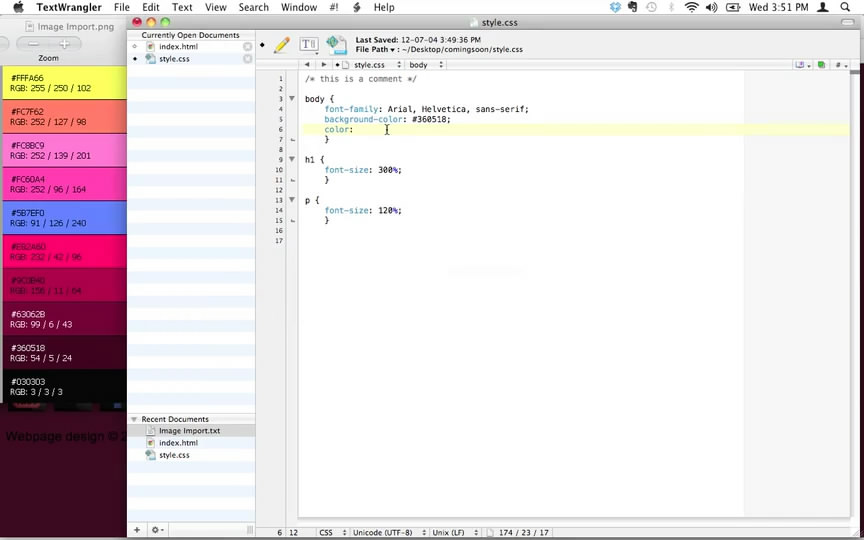Open the style.css document popup in navigation bar

[369, 64]
